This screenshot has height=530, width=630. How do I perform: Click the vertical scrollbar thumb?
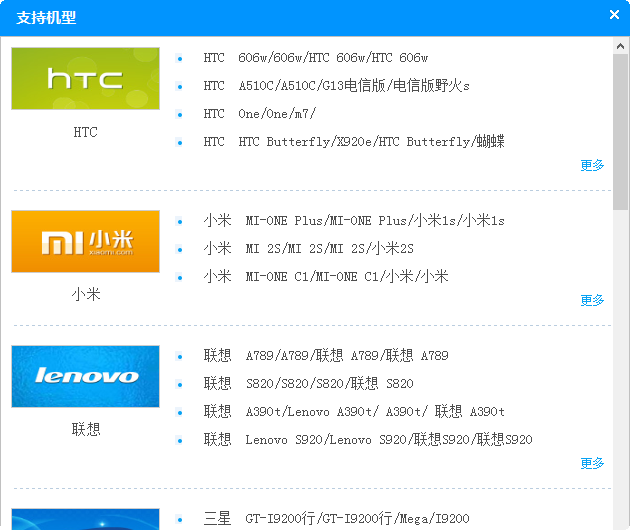(x=620, y=132)
